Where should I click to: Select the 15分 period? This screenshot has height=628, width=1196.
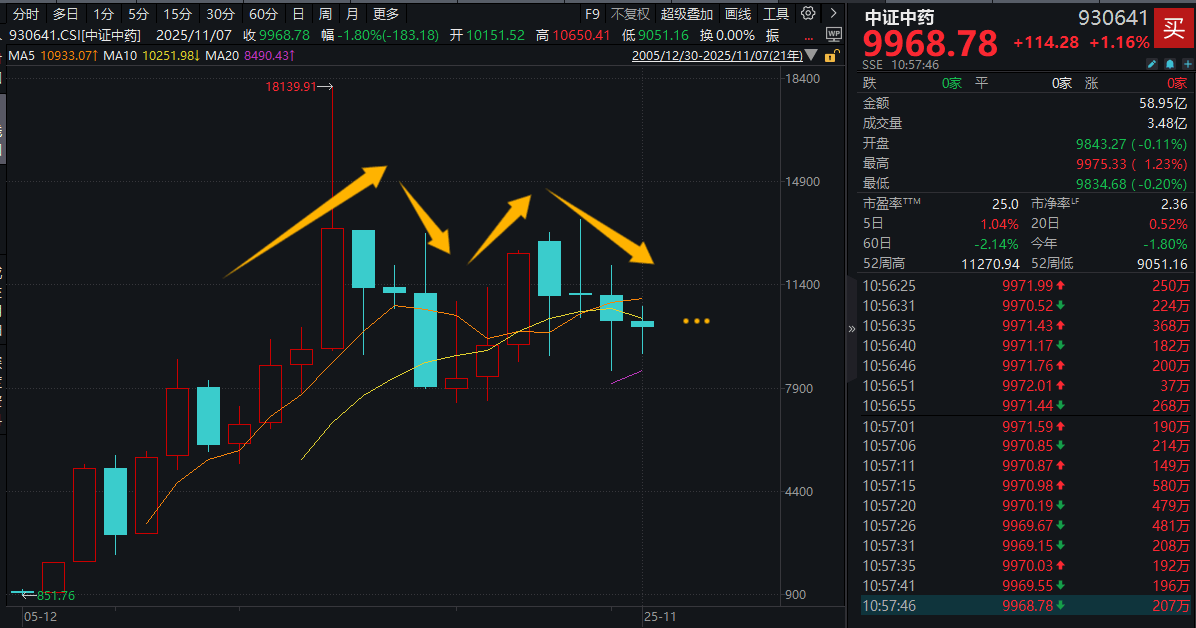click(177, 14)
